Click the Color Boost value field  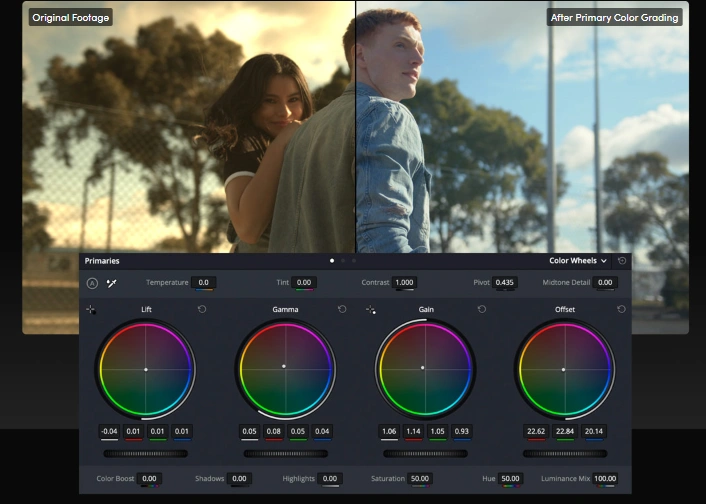click(x=149, y=478)
